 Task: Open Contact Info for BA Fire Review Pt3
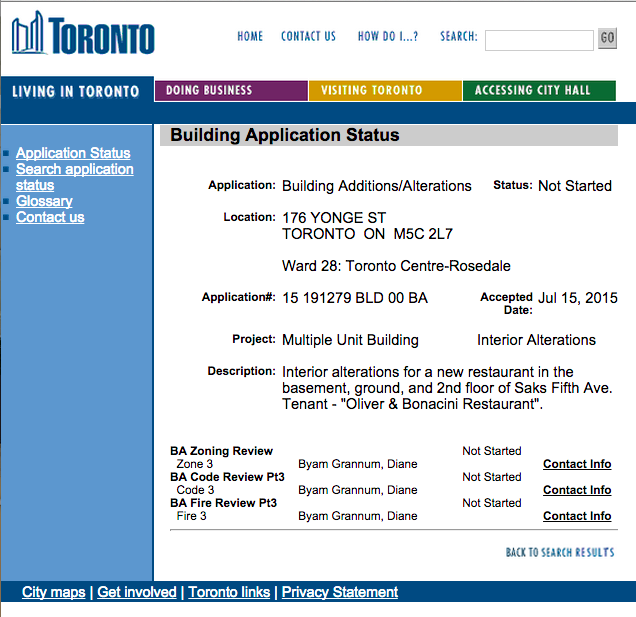577,516
